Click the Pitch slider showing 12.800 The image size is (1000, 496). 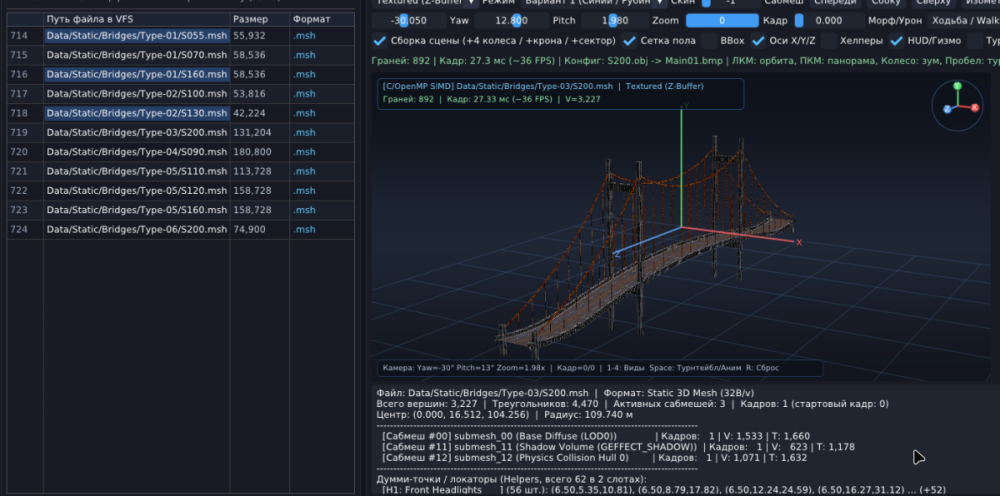click(511, 20)
